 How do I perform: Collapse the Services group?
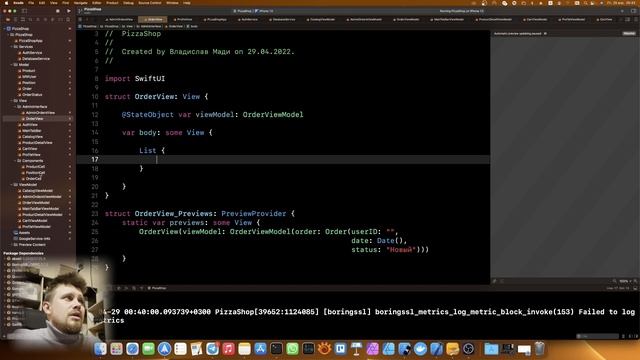point(11,47)
